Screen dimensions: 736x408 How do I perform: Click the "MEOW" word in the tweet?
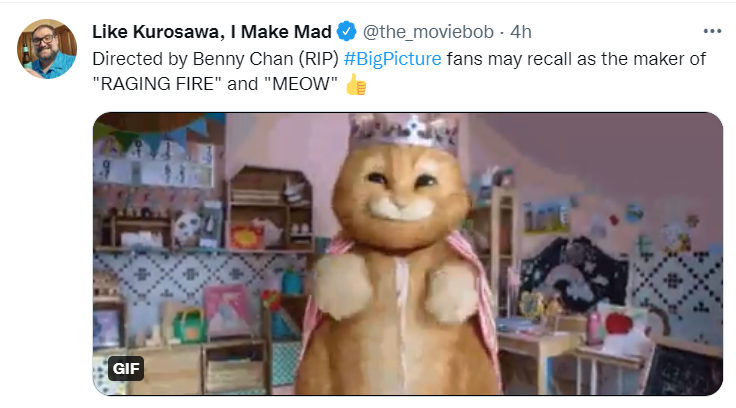pyautogui.click(x=301, y=85)
